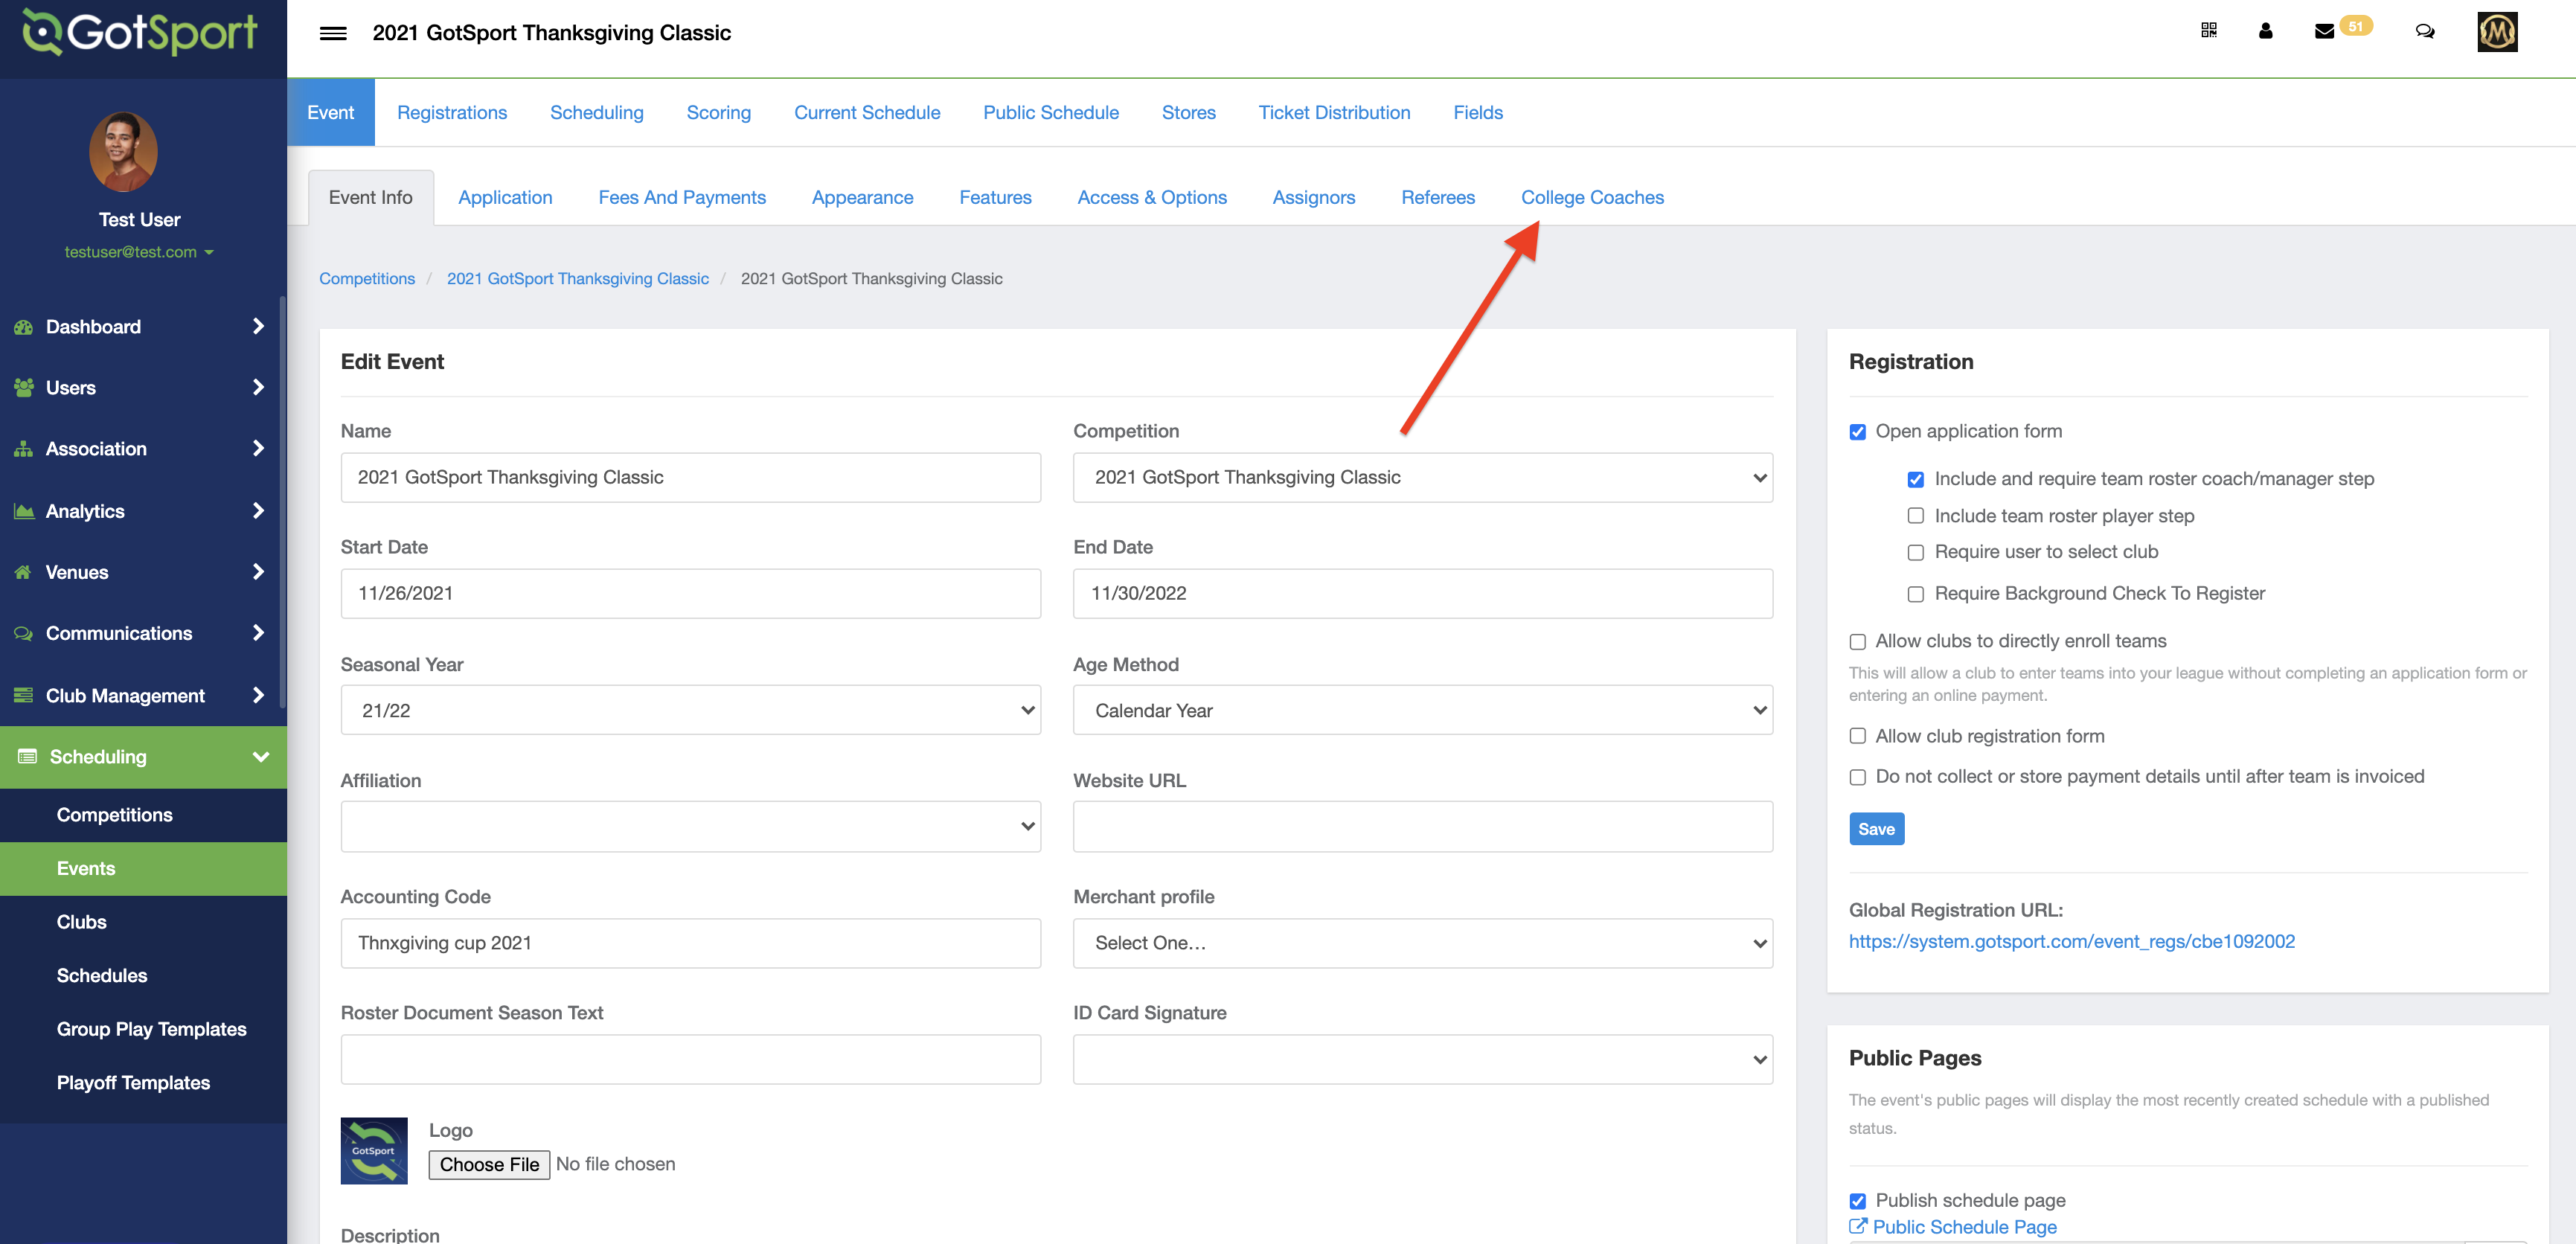
Task: Open the chat messages icon
Action: click(2425, 31)
